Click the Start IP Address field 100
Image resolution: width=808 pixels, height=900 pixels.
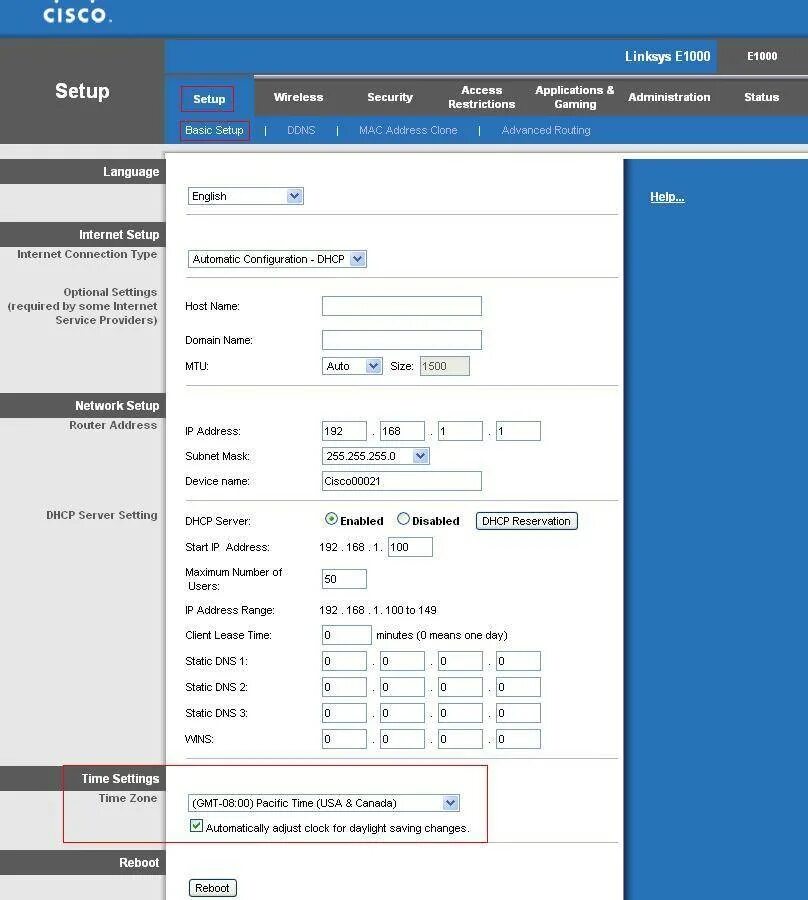410,547
